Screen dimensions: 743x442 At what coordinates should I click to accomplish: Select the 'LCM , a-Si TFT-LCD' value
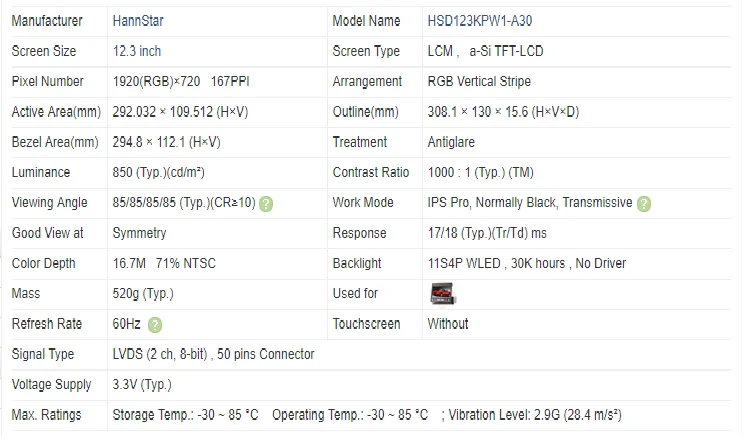pyautogui.click(x=485, y=51)
